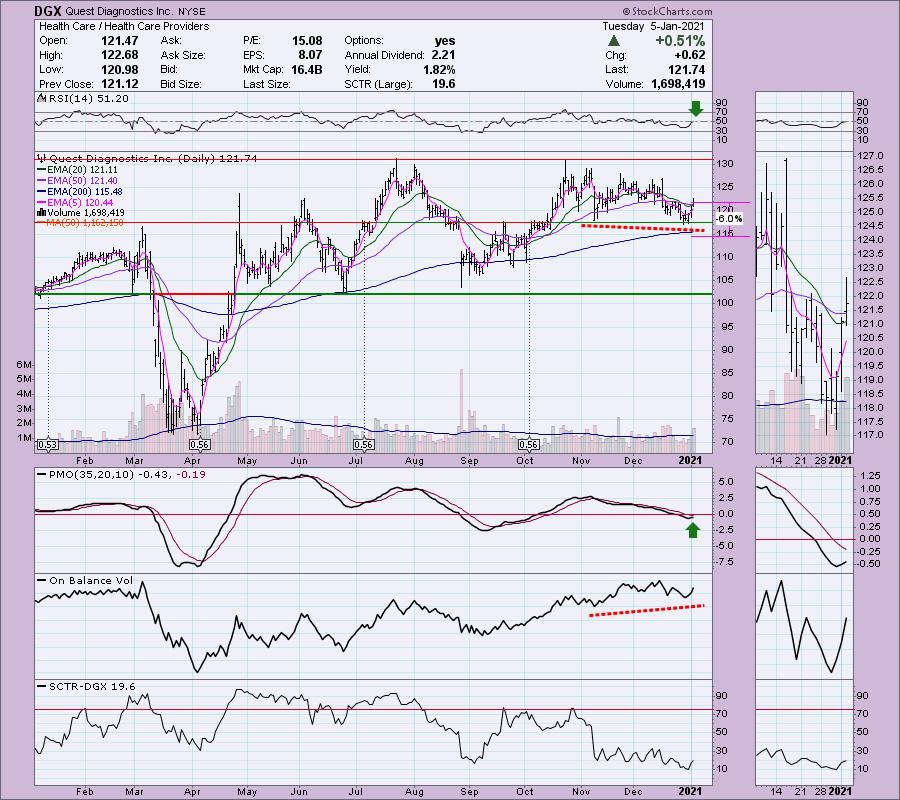
Task: Click the -6.0% annotation label
Action: (x=730, y=219)
